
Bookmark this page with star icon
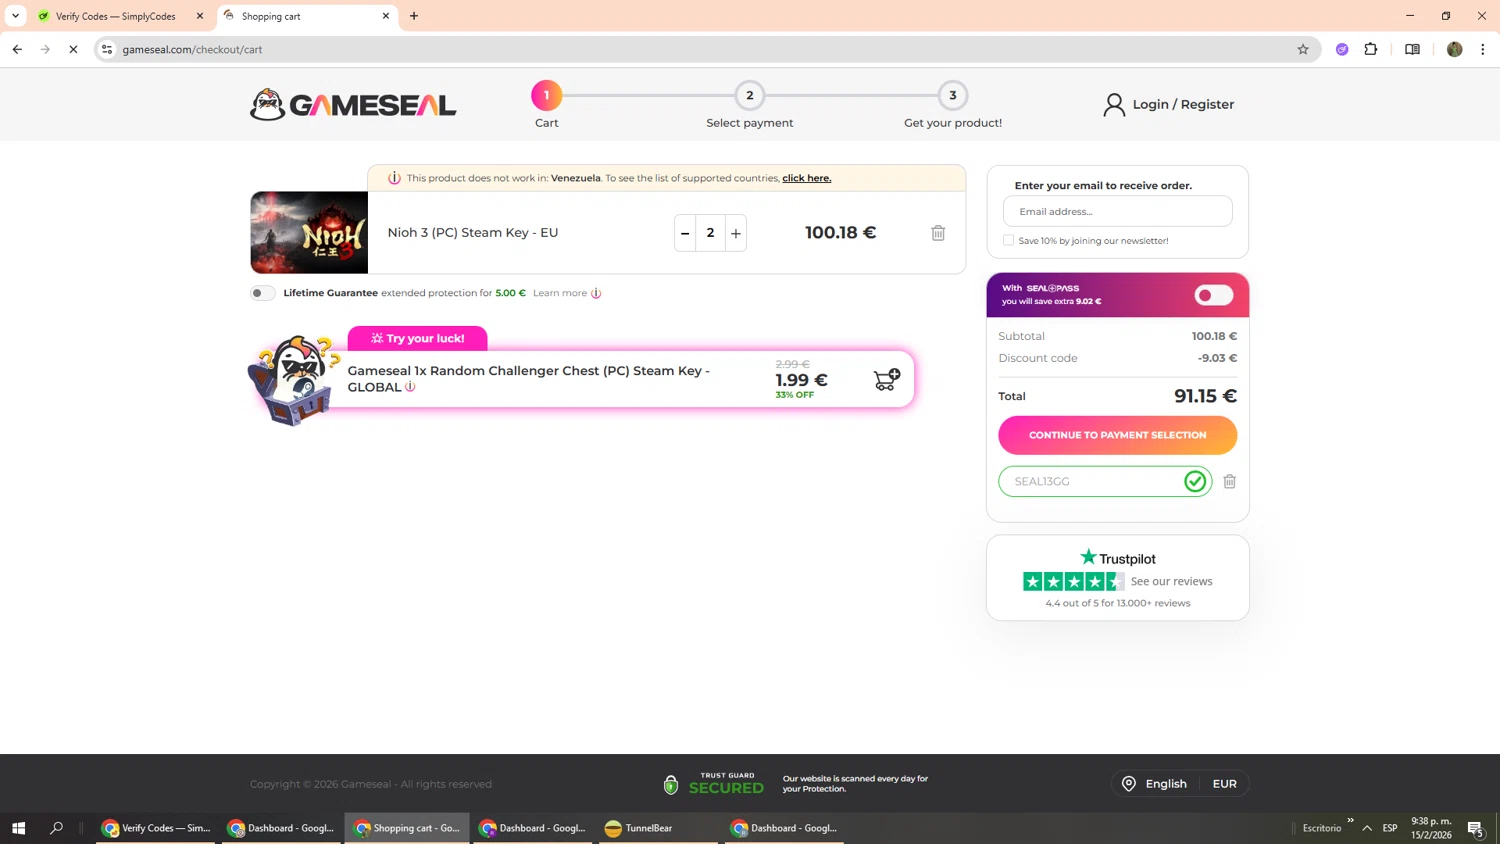(x=1303, y=49)
